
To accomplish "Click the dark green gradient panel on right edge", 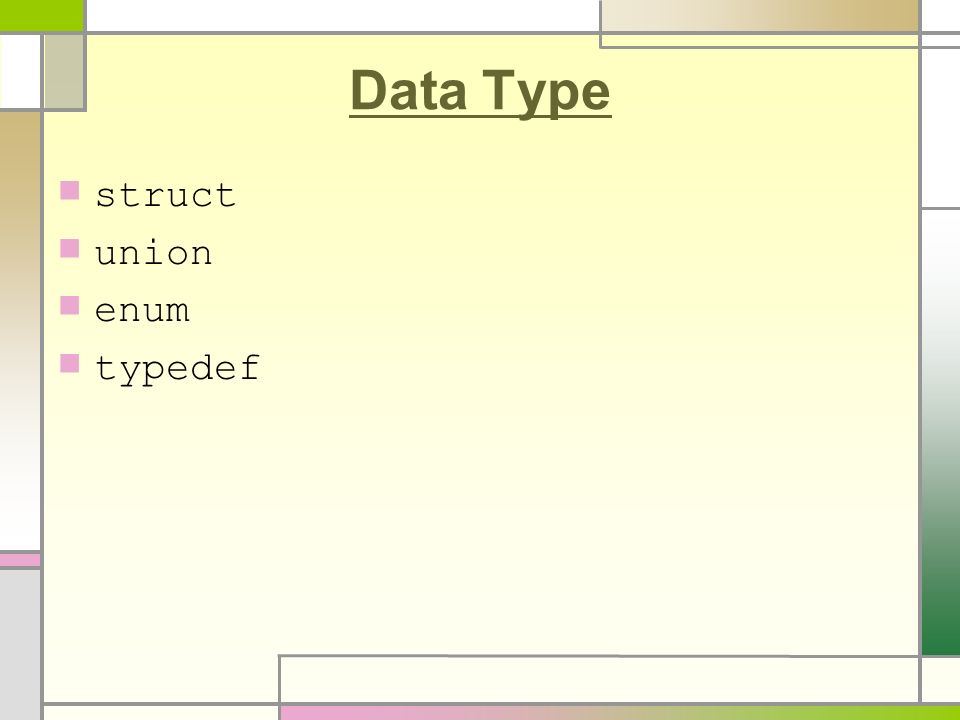I will pyautogui.click(x=942, y=432).
